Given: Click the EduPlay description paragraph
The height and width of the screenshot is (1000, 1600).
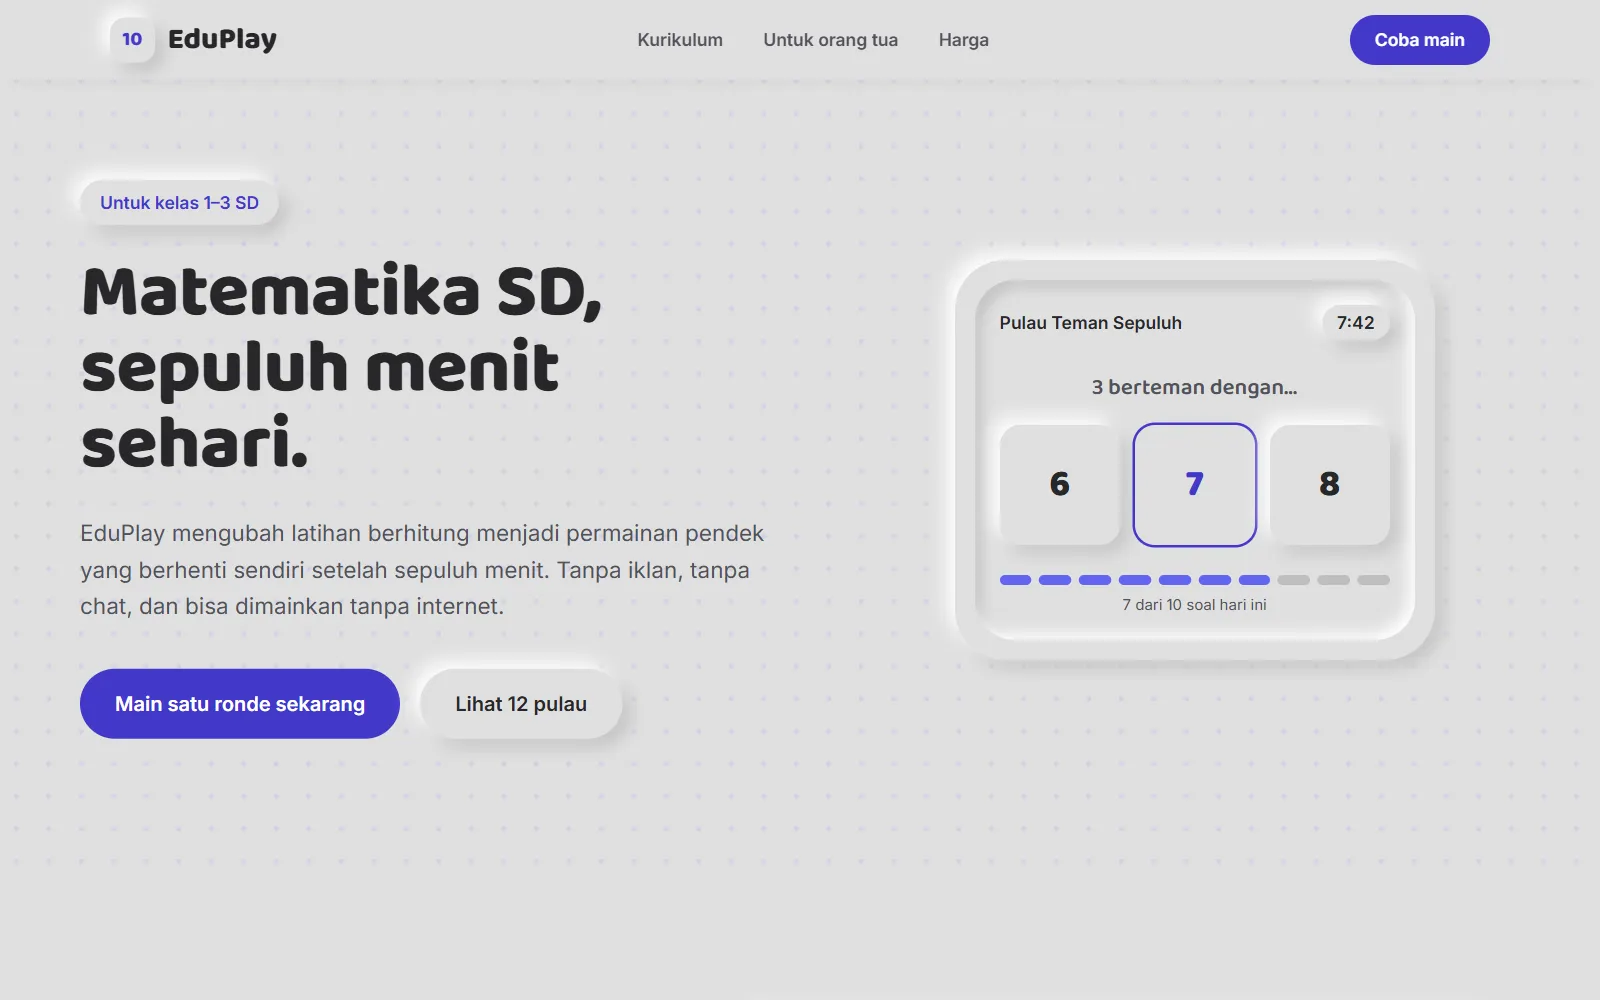Looking at the screenshot, I should click(x=422, y=570).
